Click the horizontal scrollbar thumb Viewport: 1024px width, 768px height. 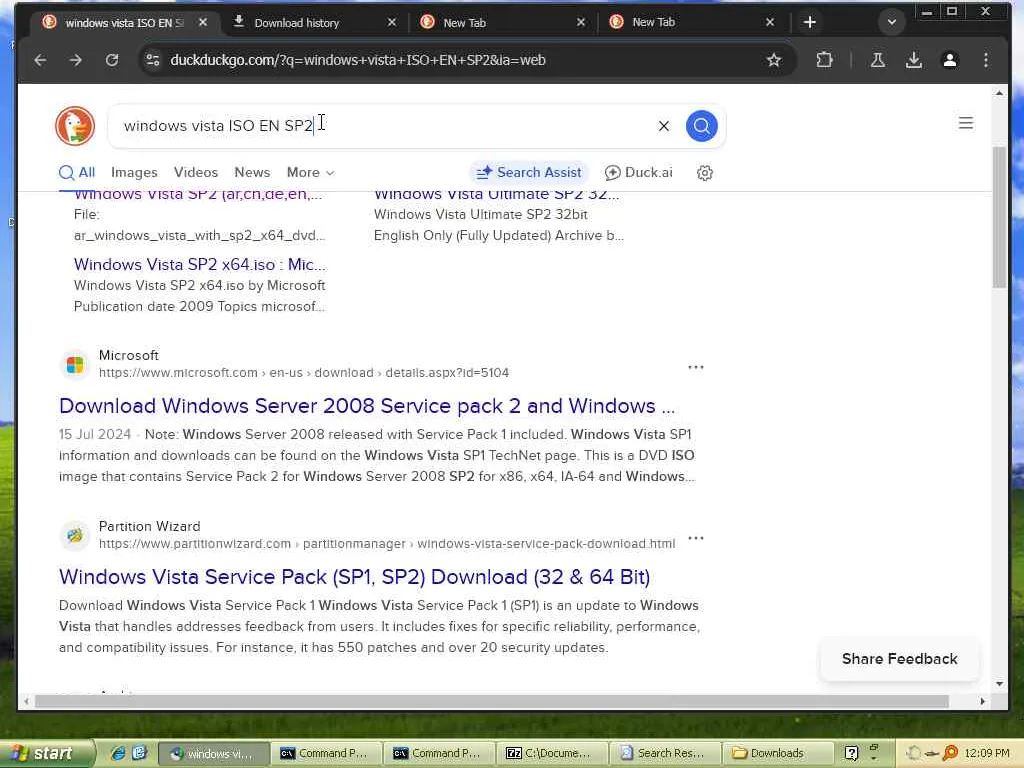click(x=492, y=701)
